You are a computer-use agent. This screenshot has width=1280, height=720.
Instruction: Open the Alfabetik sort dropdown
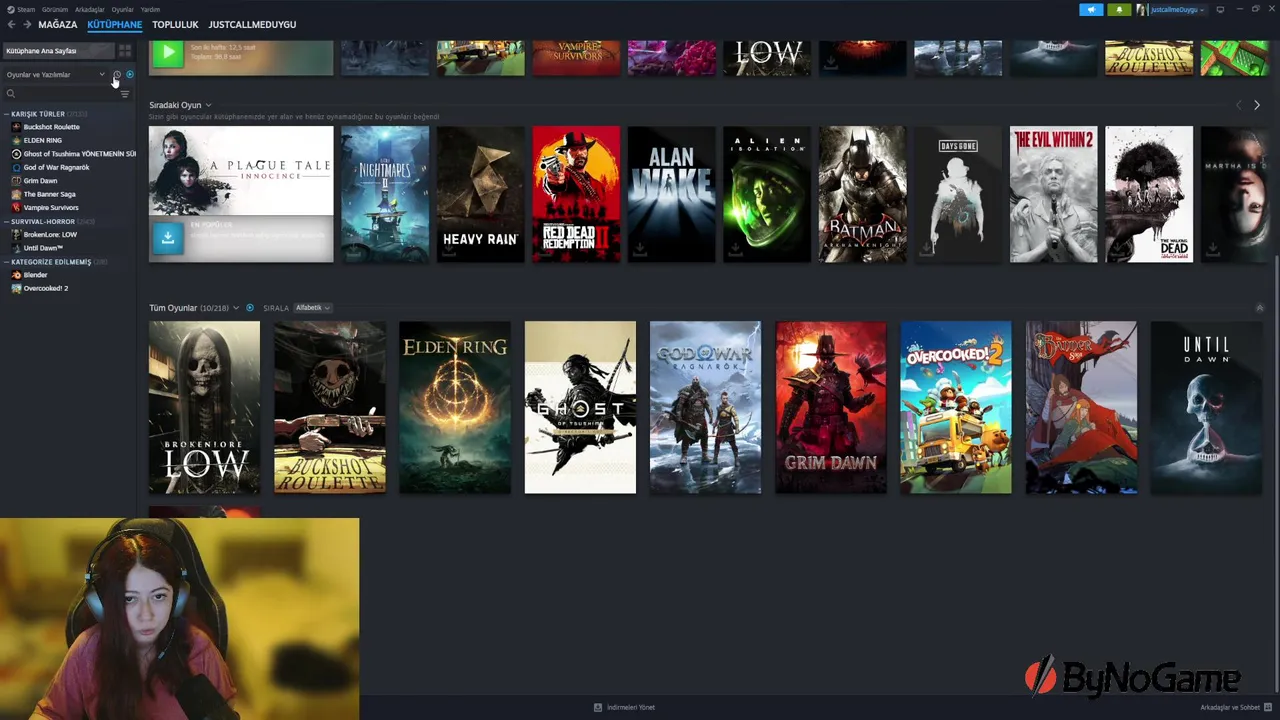click(313, 308)
